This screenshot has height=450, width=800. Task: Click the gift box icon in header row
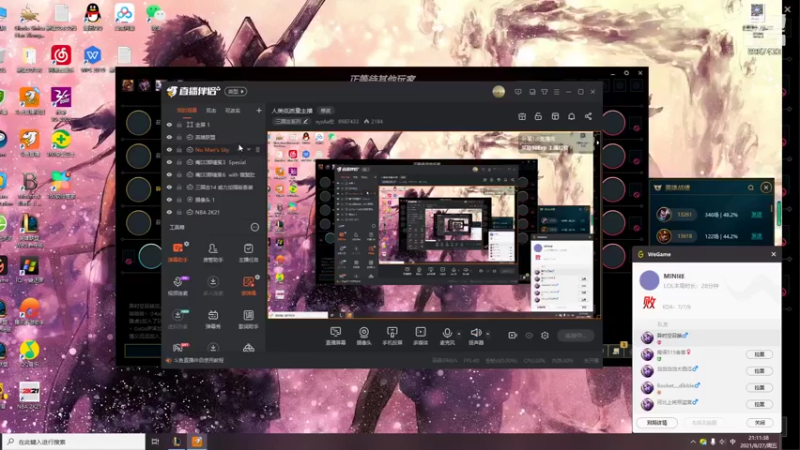click(x=522, y=116)
